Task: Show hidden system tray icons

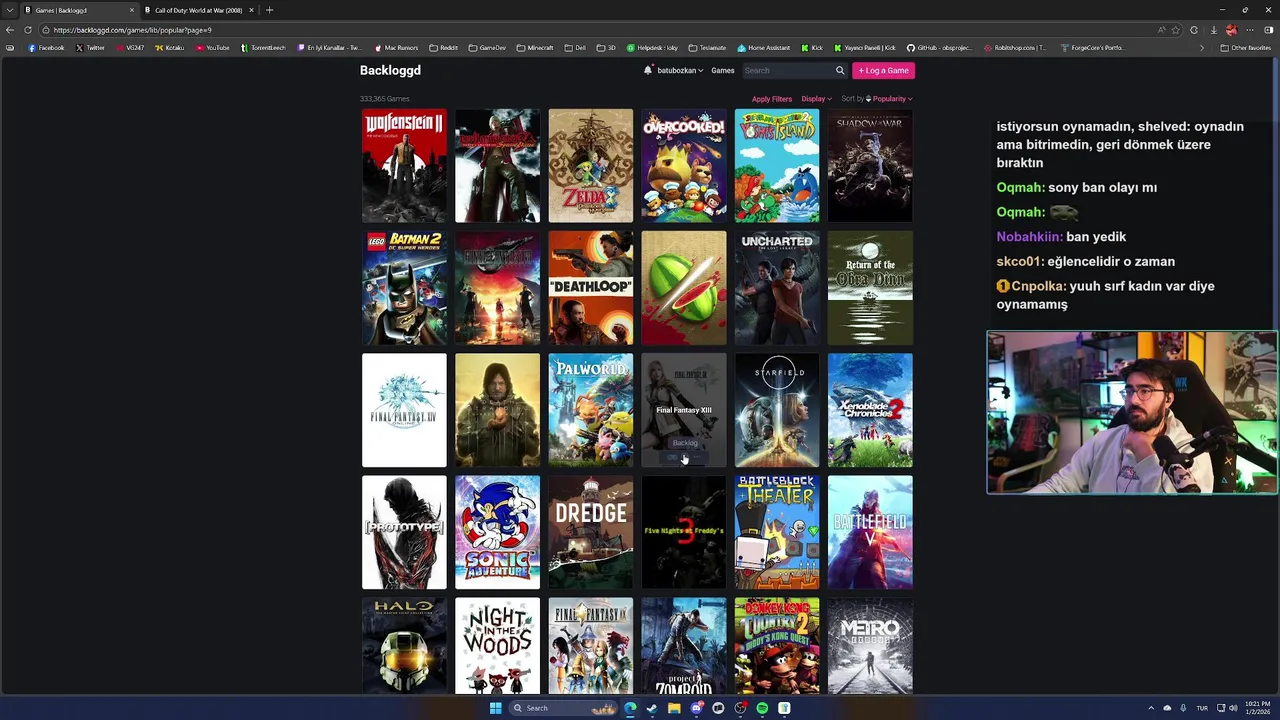Action: pos(1151,708)
